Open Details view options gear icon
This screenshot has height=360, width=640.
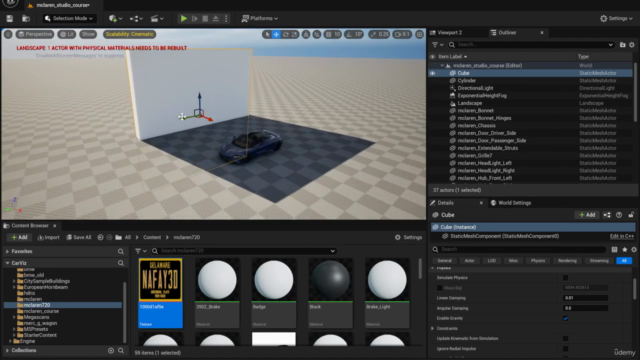click(633, 249)
